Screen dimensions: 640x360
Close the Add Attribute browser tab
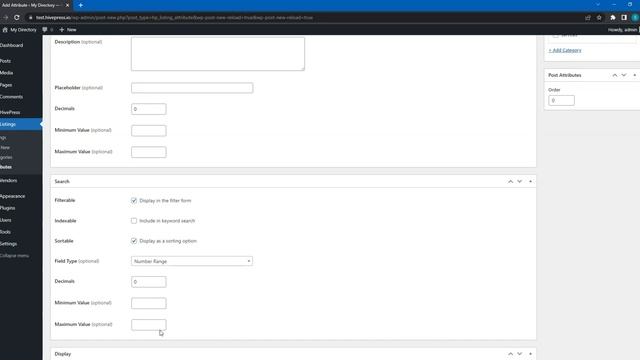coord(67,5)
